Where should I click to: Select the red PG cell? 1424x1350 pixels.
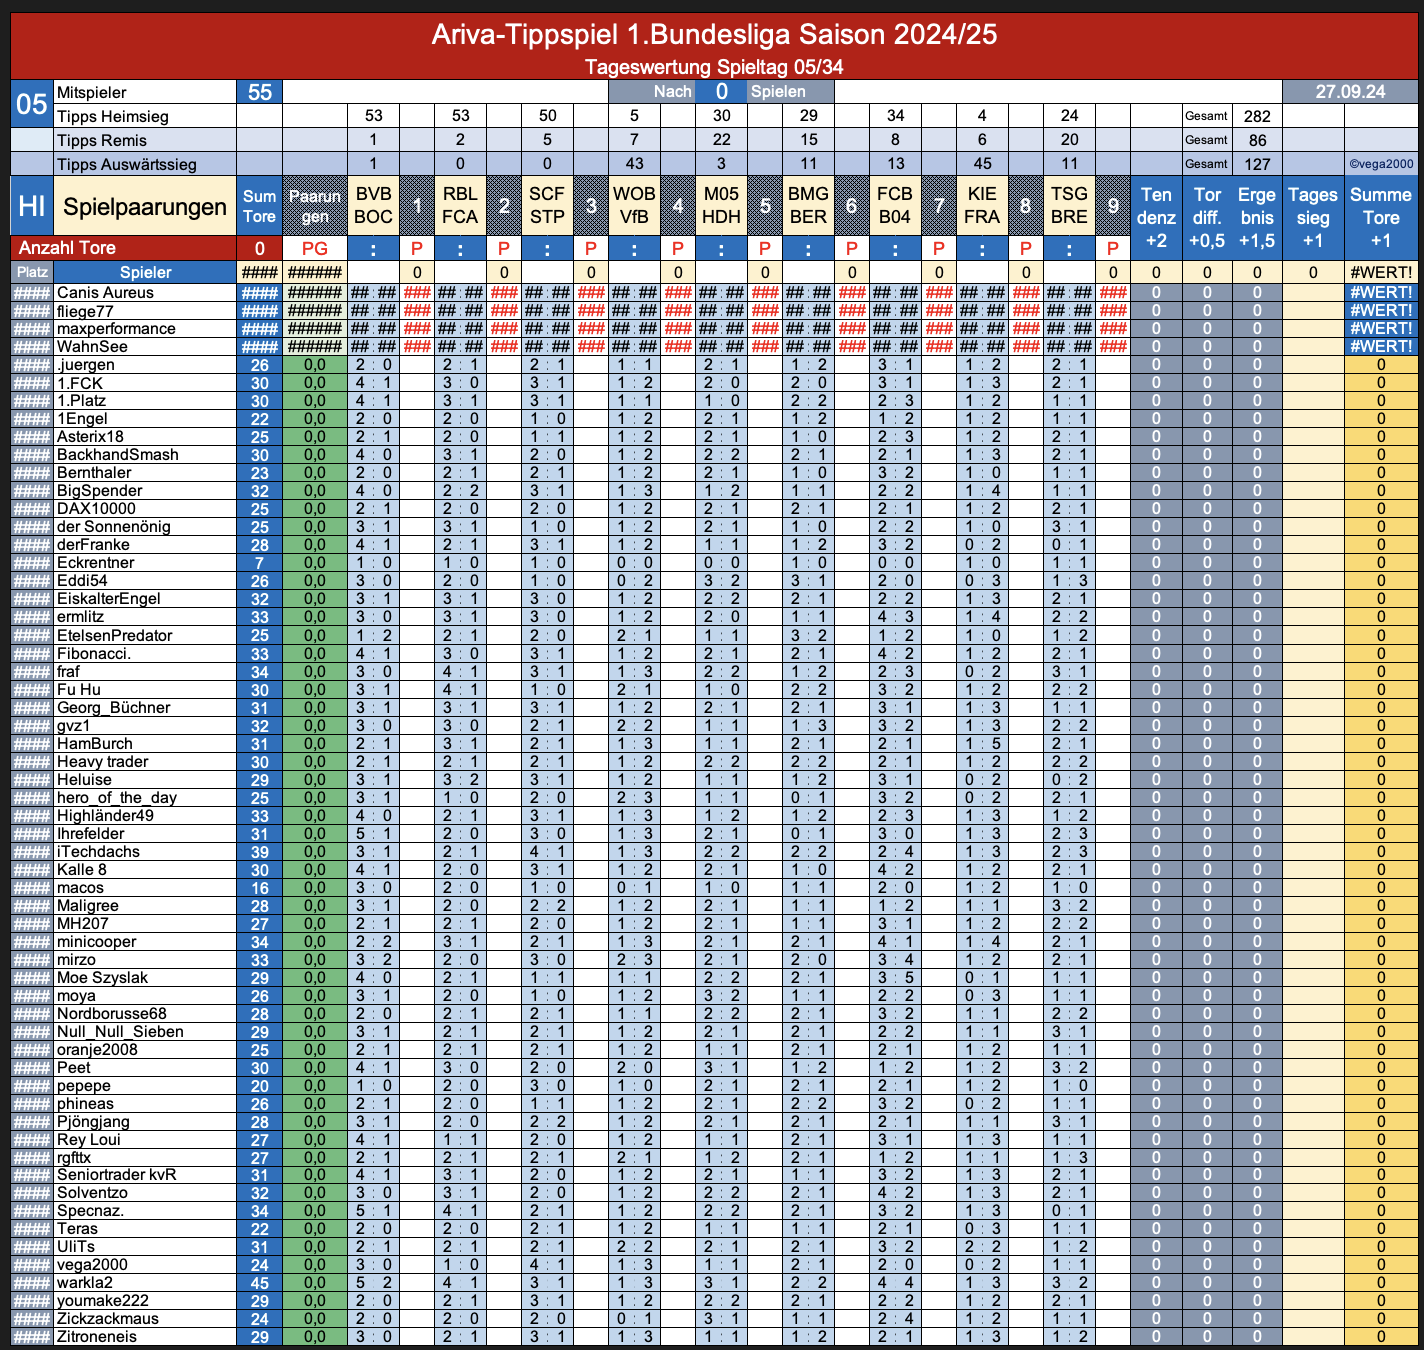(315, 248)
